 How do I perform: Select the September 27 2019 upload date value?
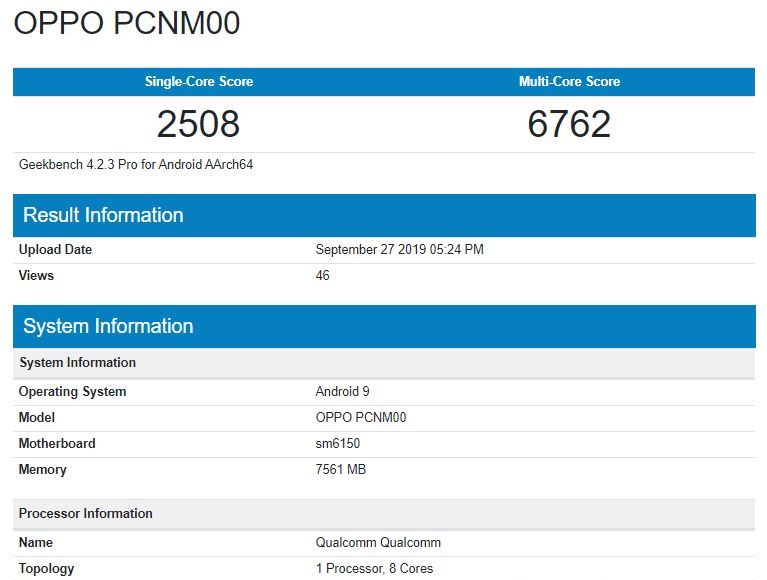[399, 249]
